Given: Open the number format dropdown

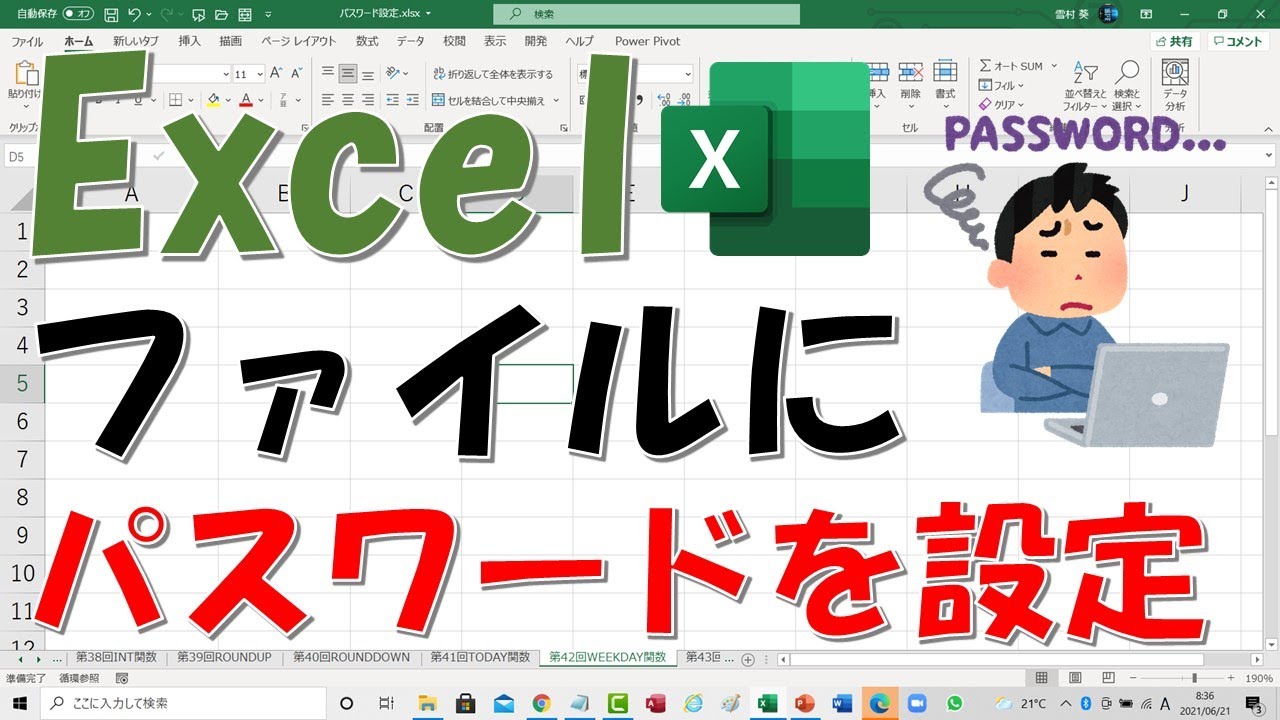Looking at the screenshot, I should coord(688,74).
